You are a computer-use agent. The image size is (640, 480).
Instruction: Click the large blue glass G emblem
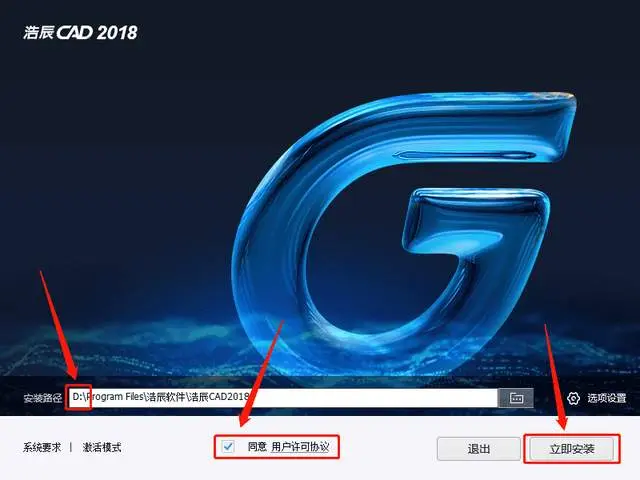(402, 233)
